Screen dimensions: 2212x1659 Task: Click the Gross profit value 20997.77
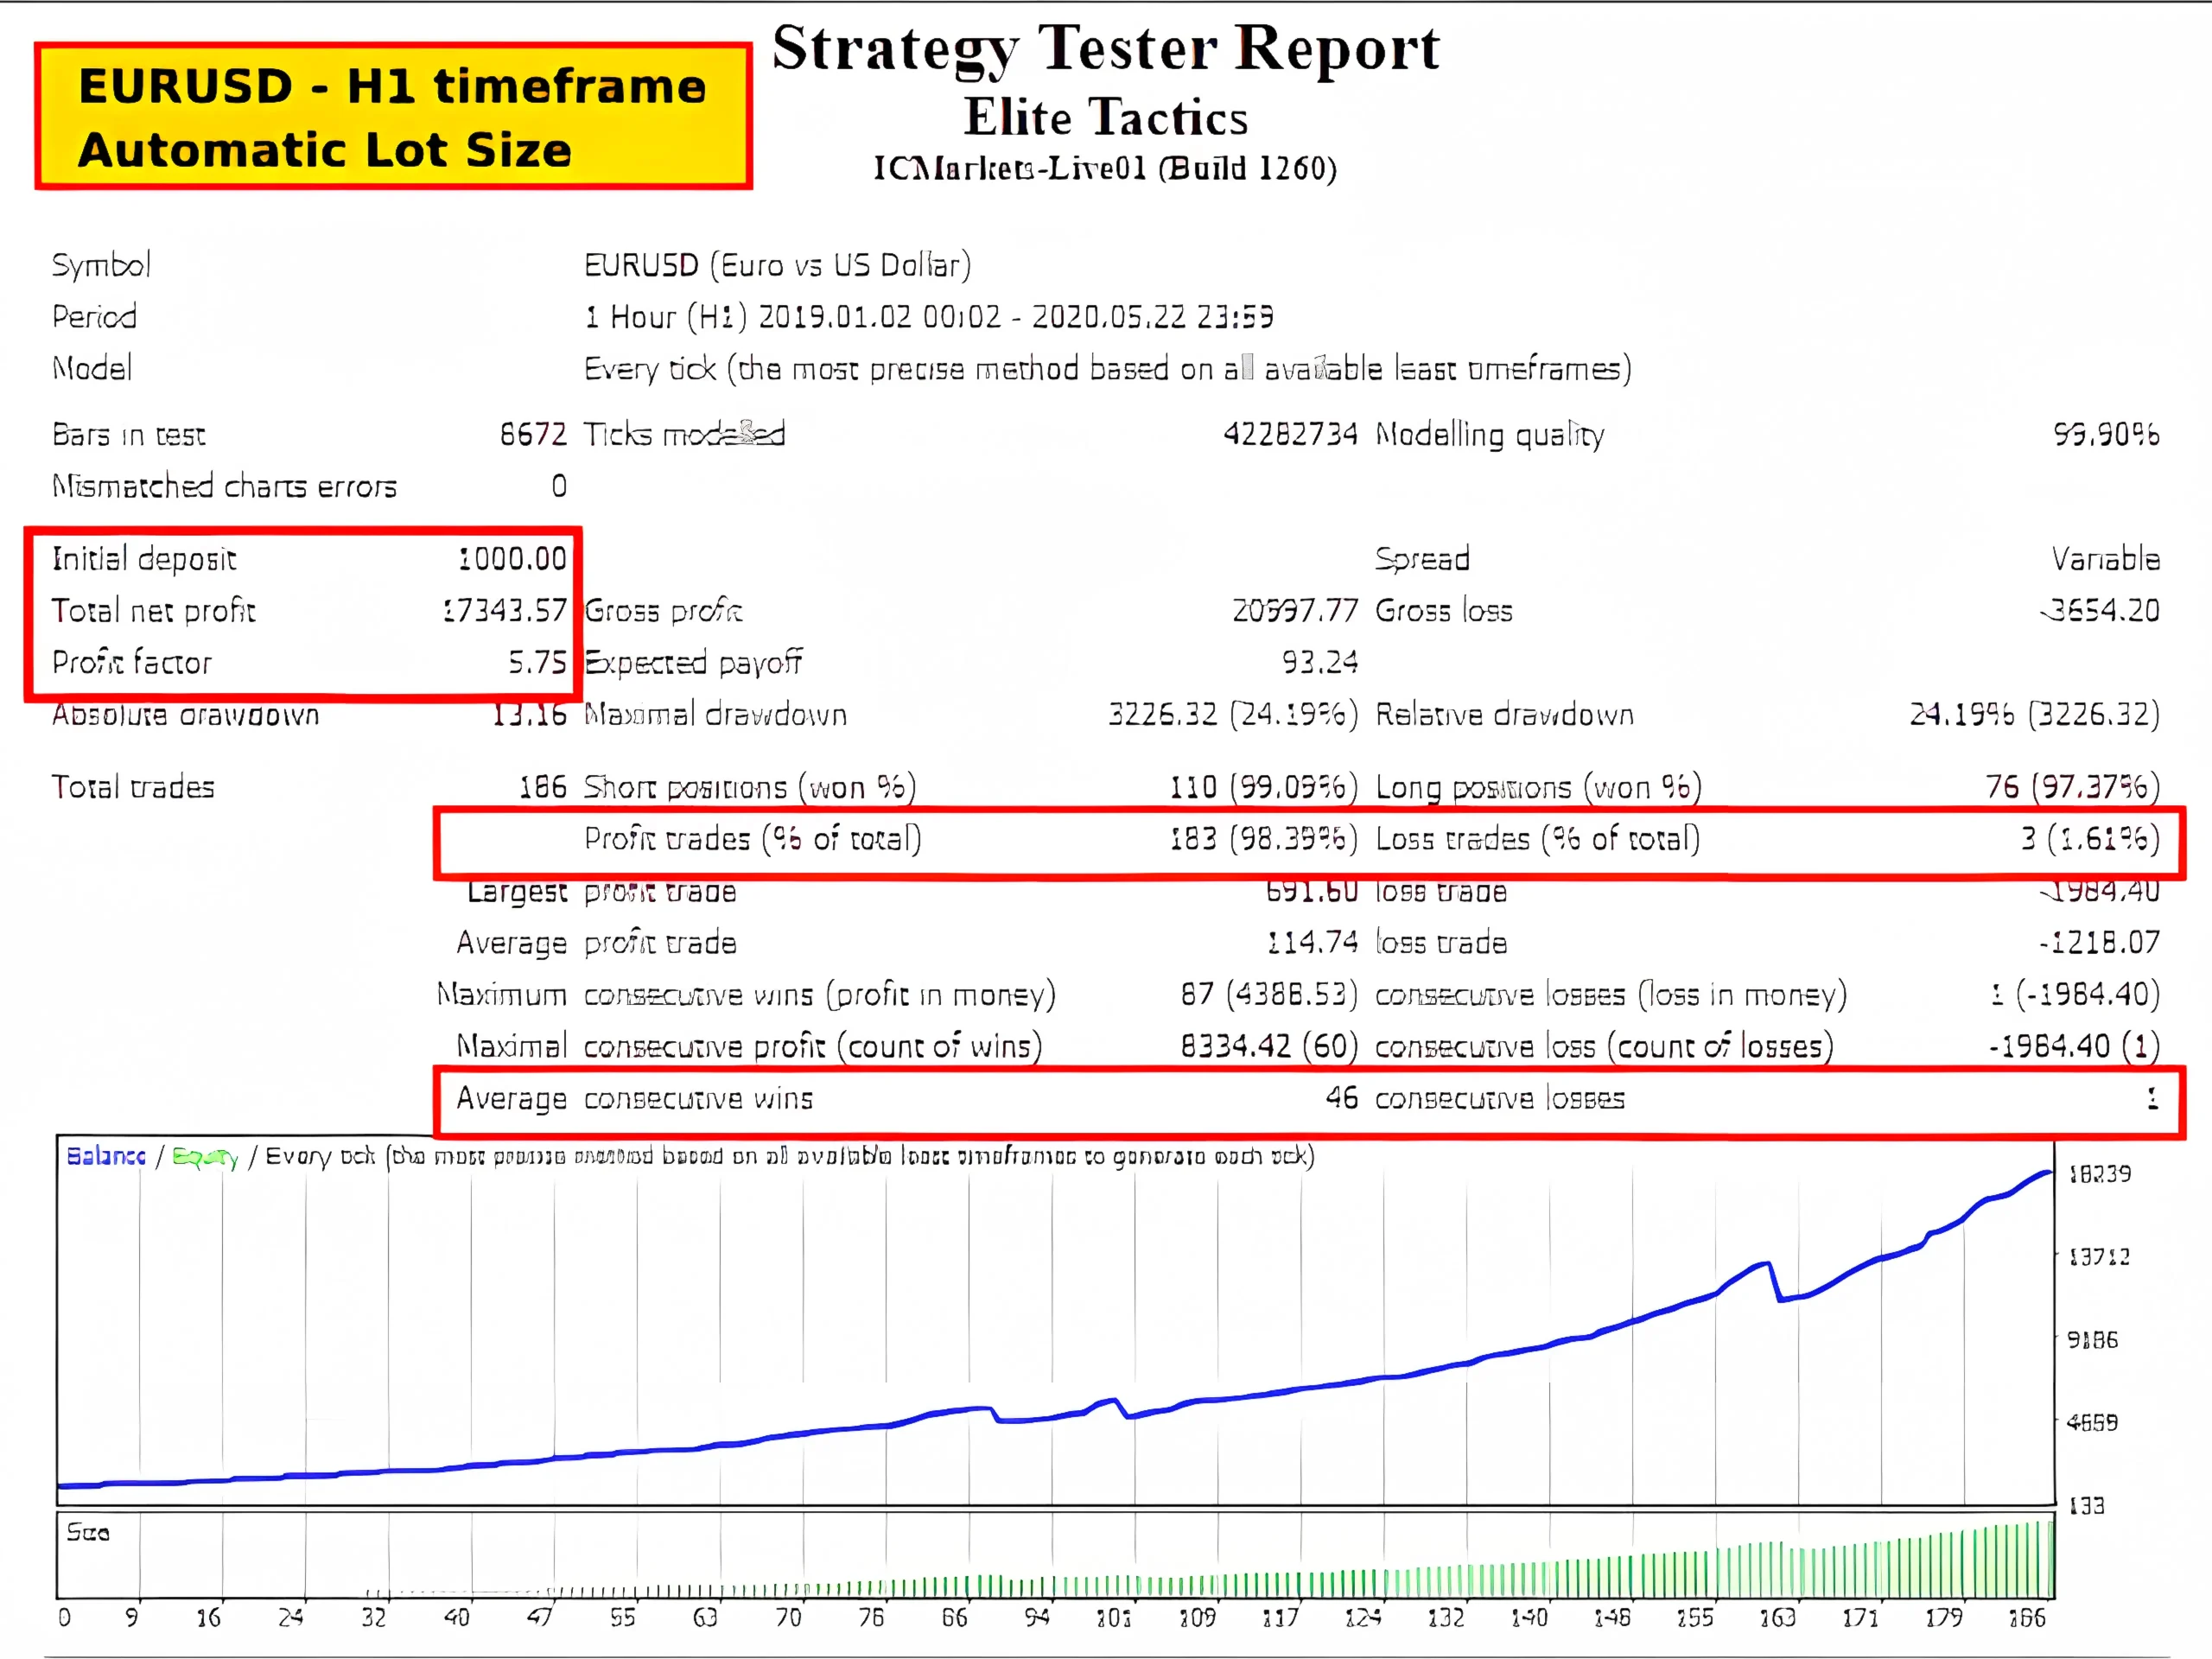tap(1295, 610)
